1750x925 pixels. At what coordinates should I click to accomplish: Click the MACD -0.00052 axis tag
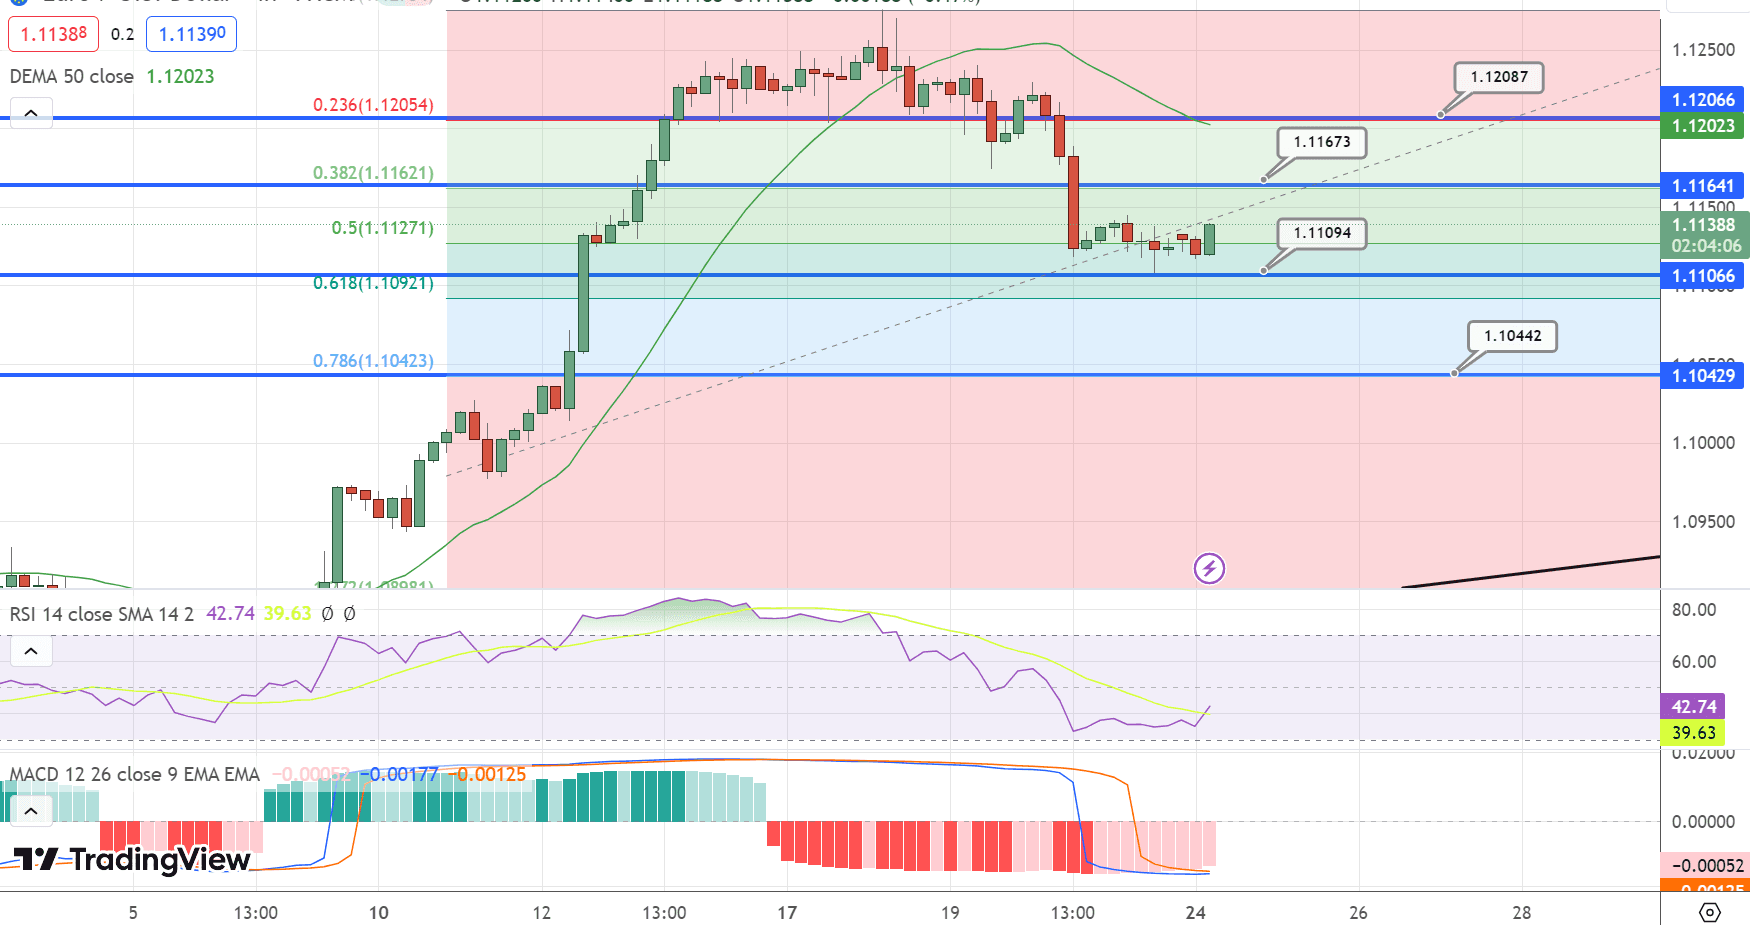[1705, 866]
